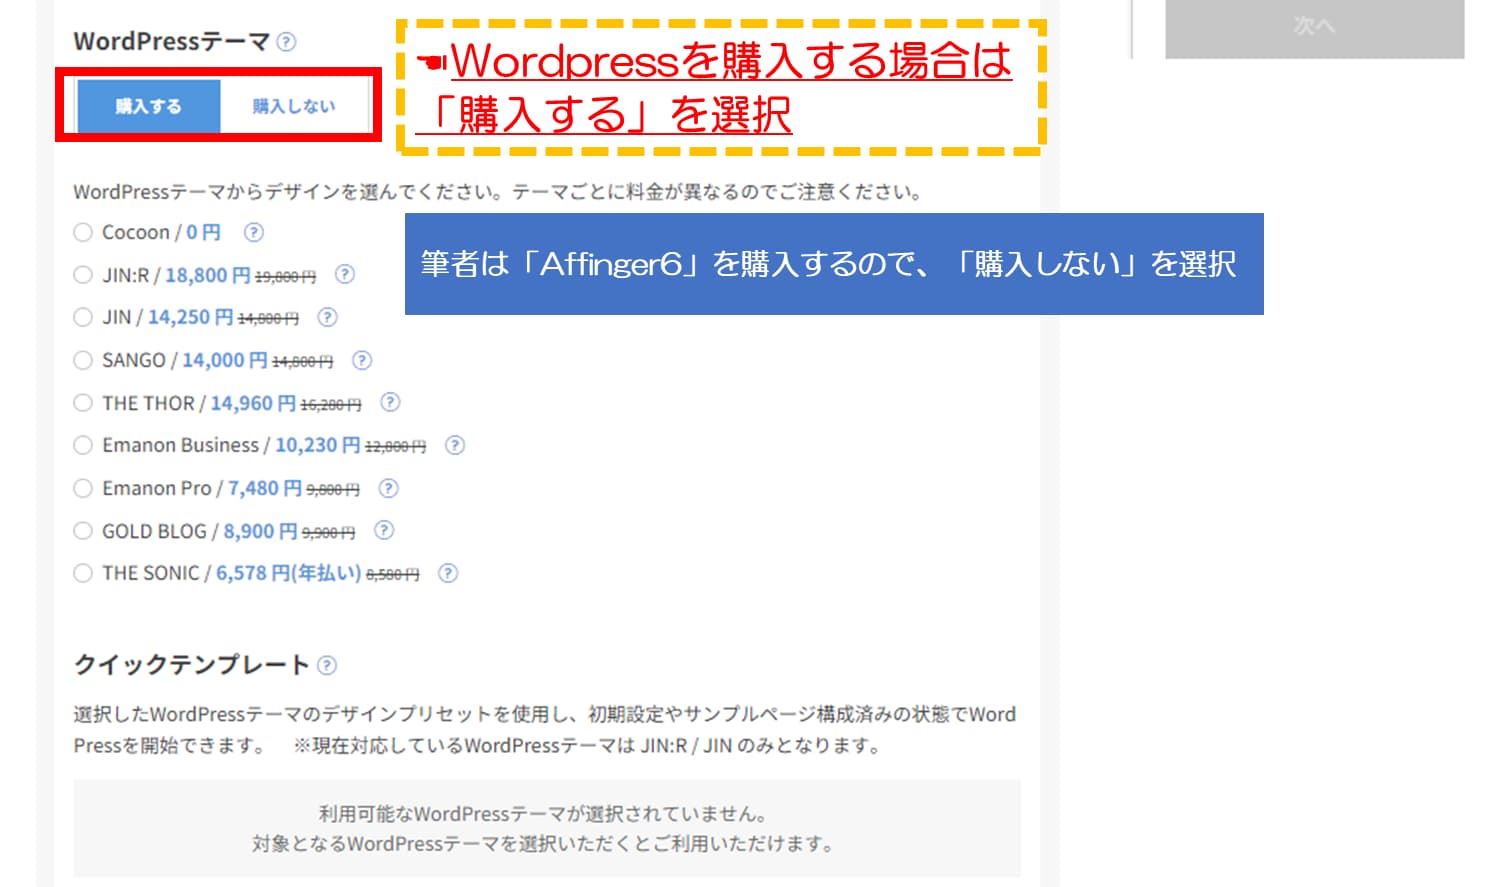Click the Emanon Business theme label text
Viewport: 1485px width, 887px height.
(264, 445)
